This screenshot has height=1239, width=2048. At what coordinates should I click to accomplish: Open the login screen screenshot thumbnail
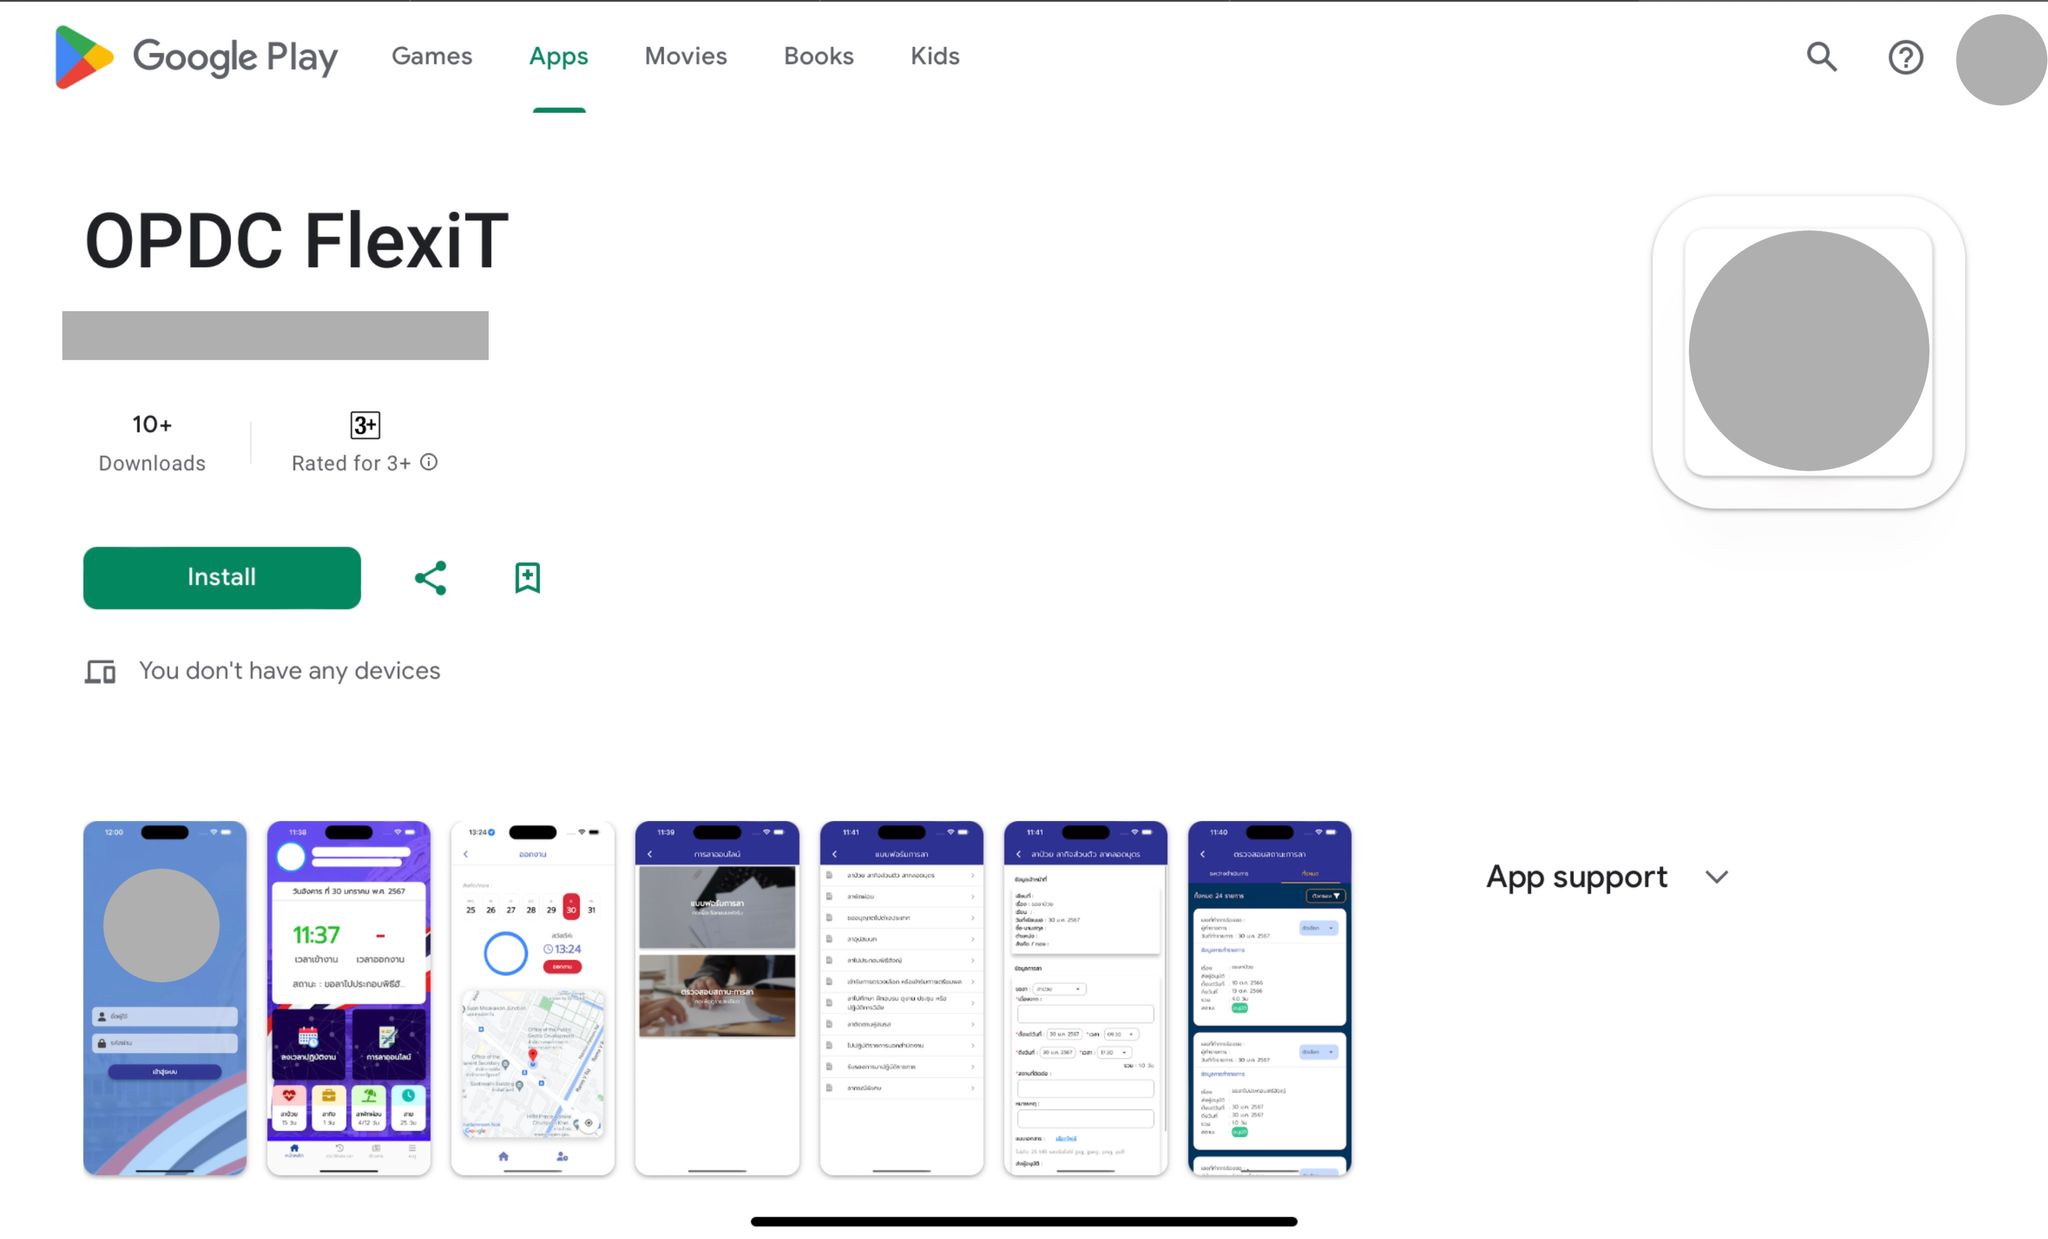coord(165,997)
